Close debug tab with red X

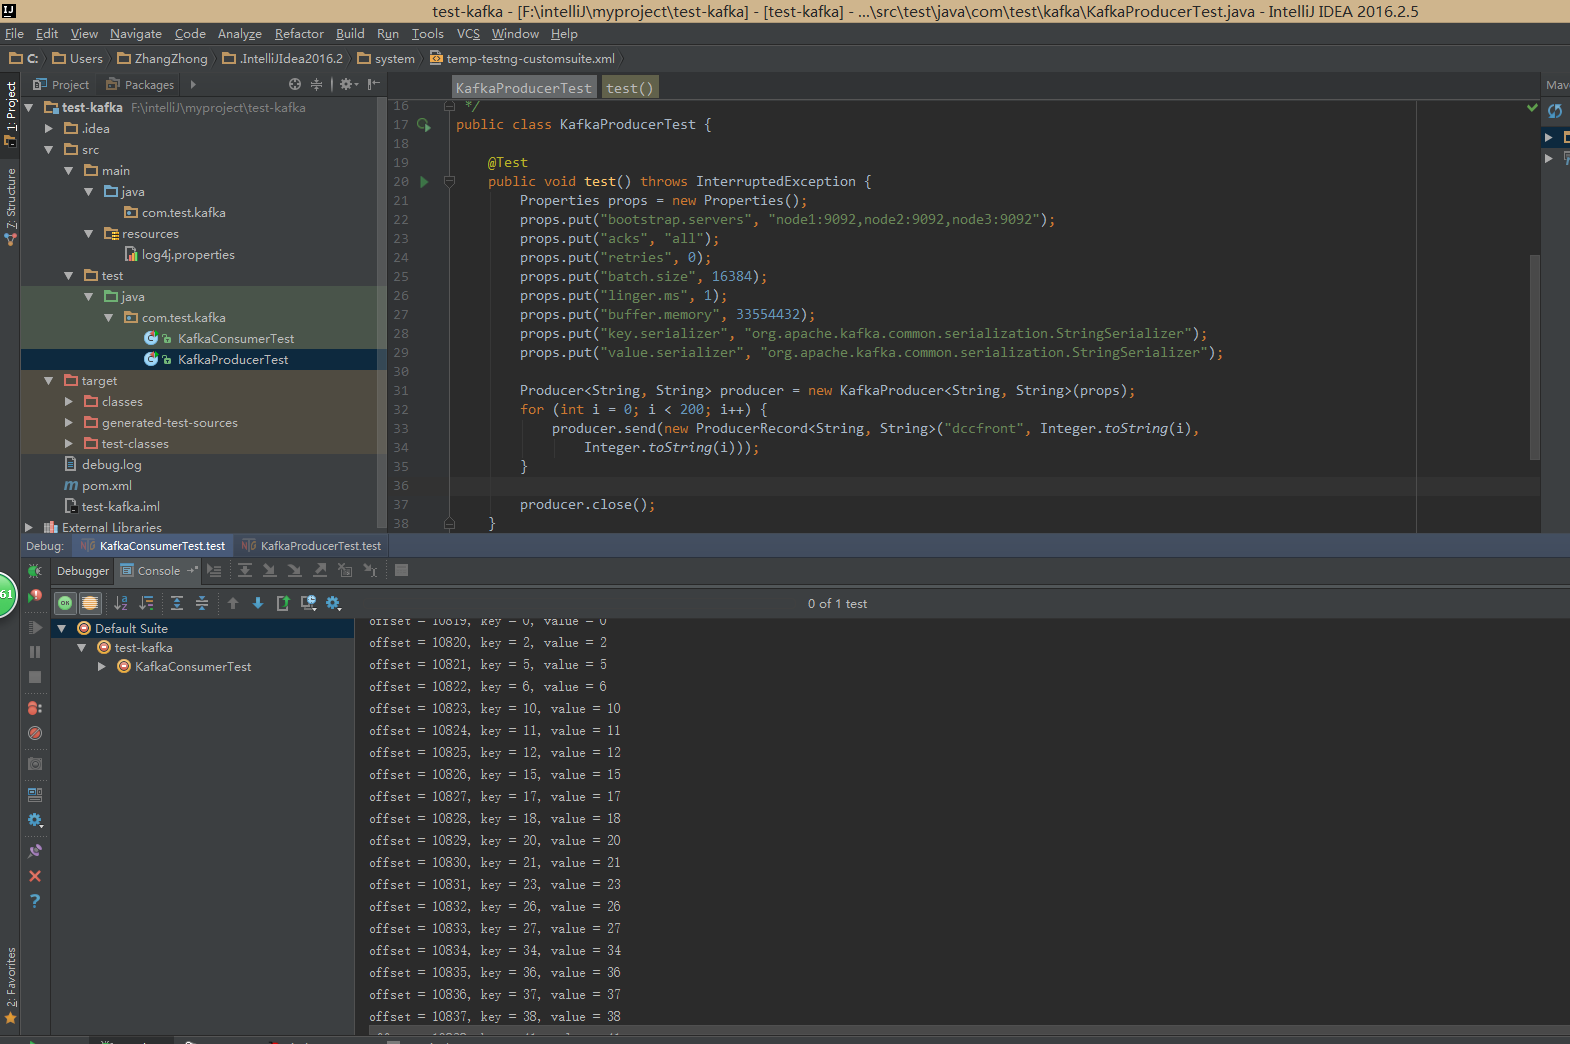[35, 876]
